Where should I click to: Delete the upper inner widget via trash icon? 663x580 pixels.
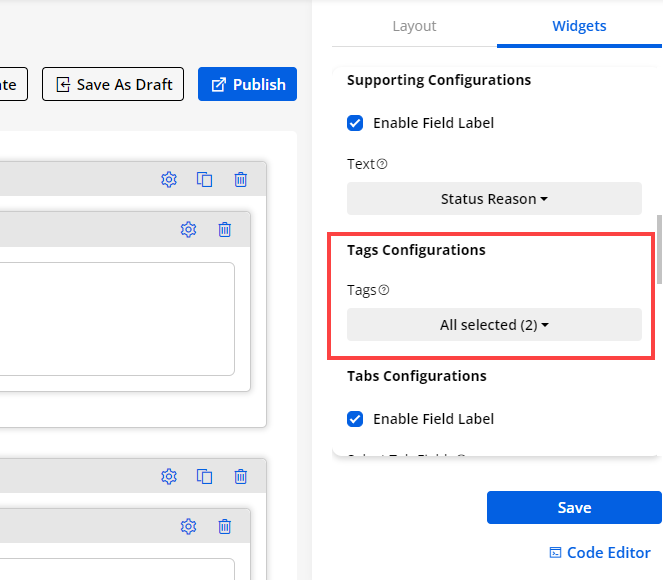pyautogui.click(x=225, y=230)
